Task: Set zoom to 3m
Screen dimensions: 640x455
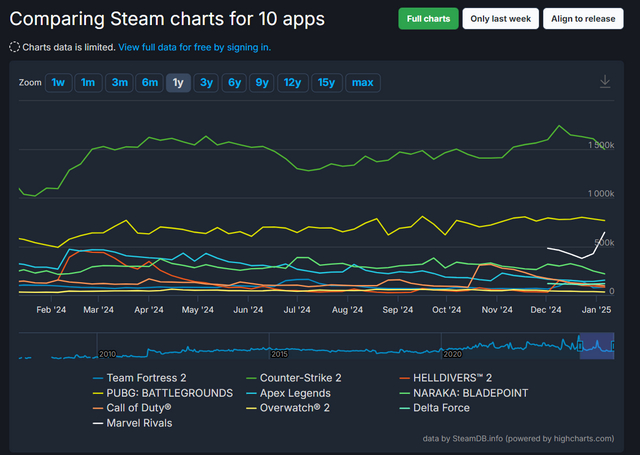Action: [119, 83]
